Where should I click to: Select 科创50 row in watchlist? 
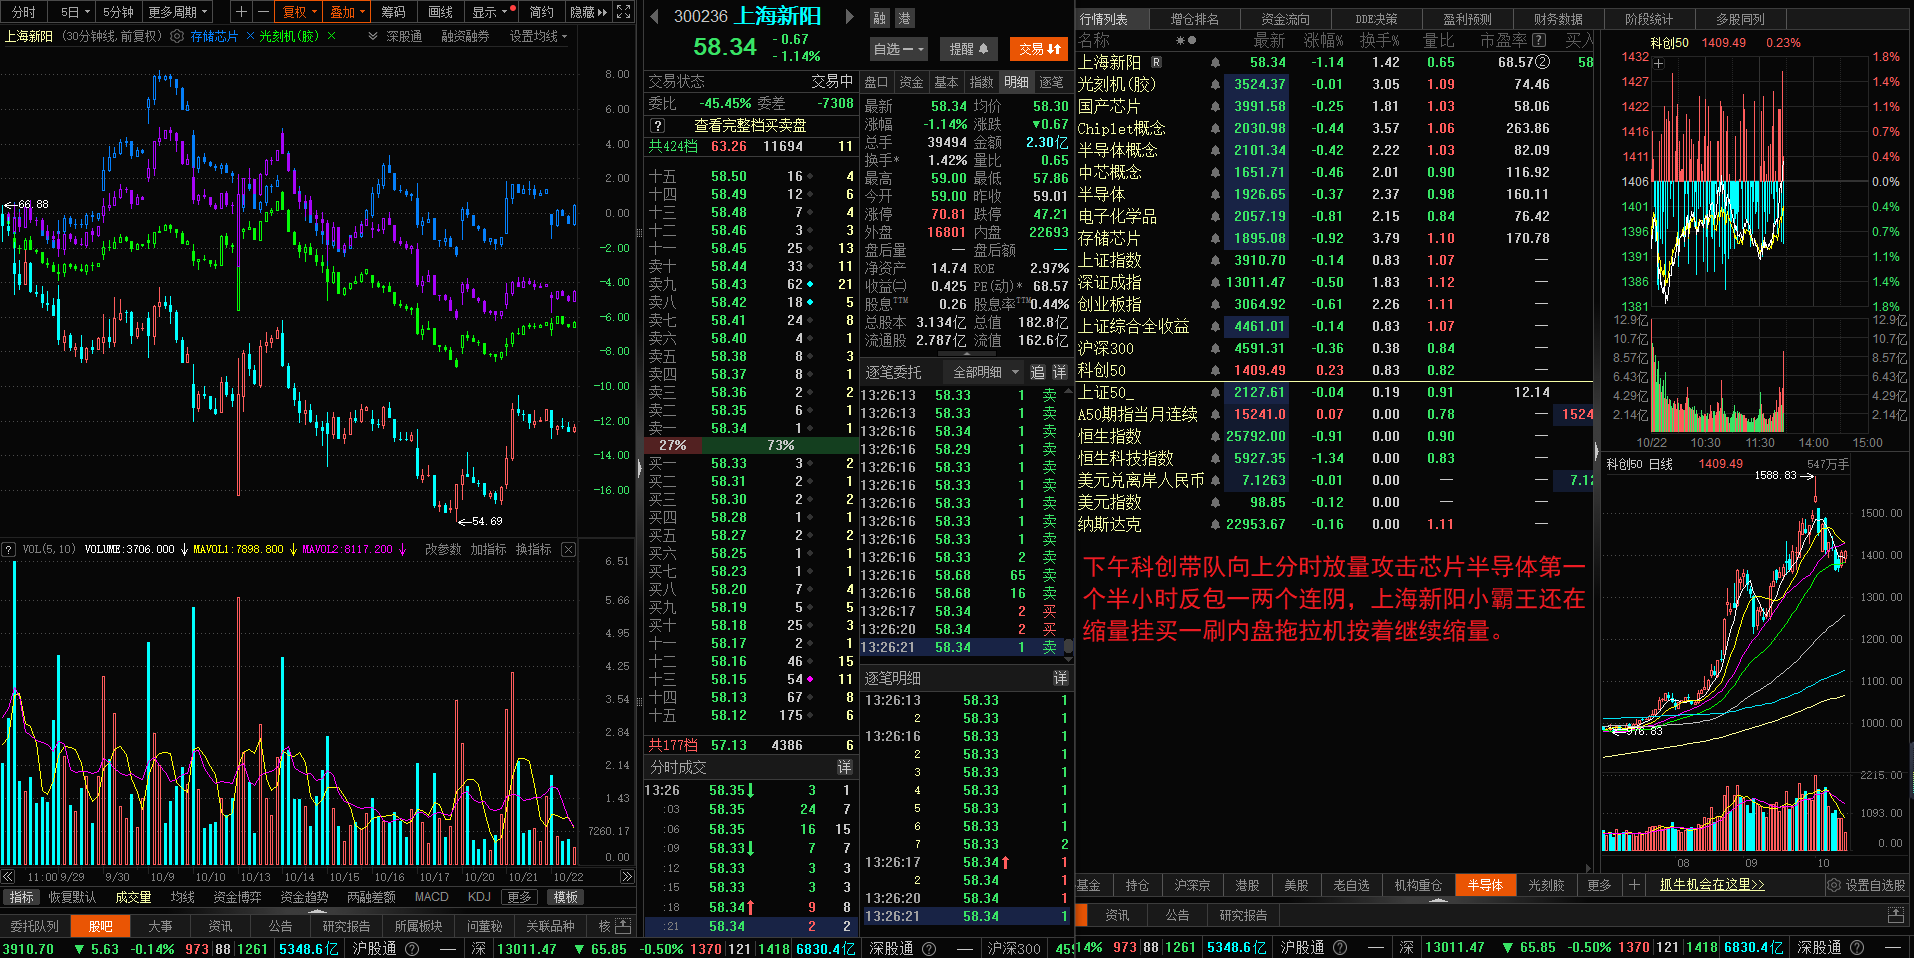(x=1334, y=370)
